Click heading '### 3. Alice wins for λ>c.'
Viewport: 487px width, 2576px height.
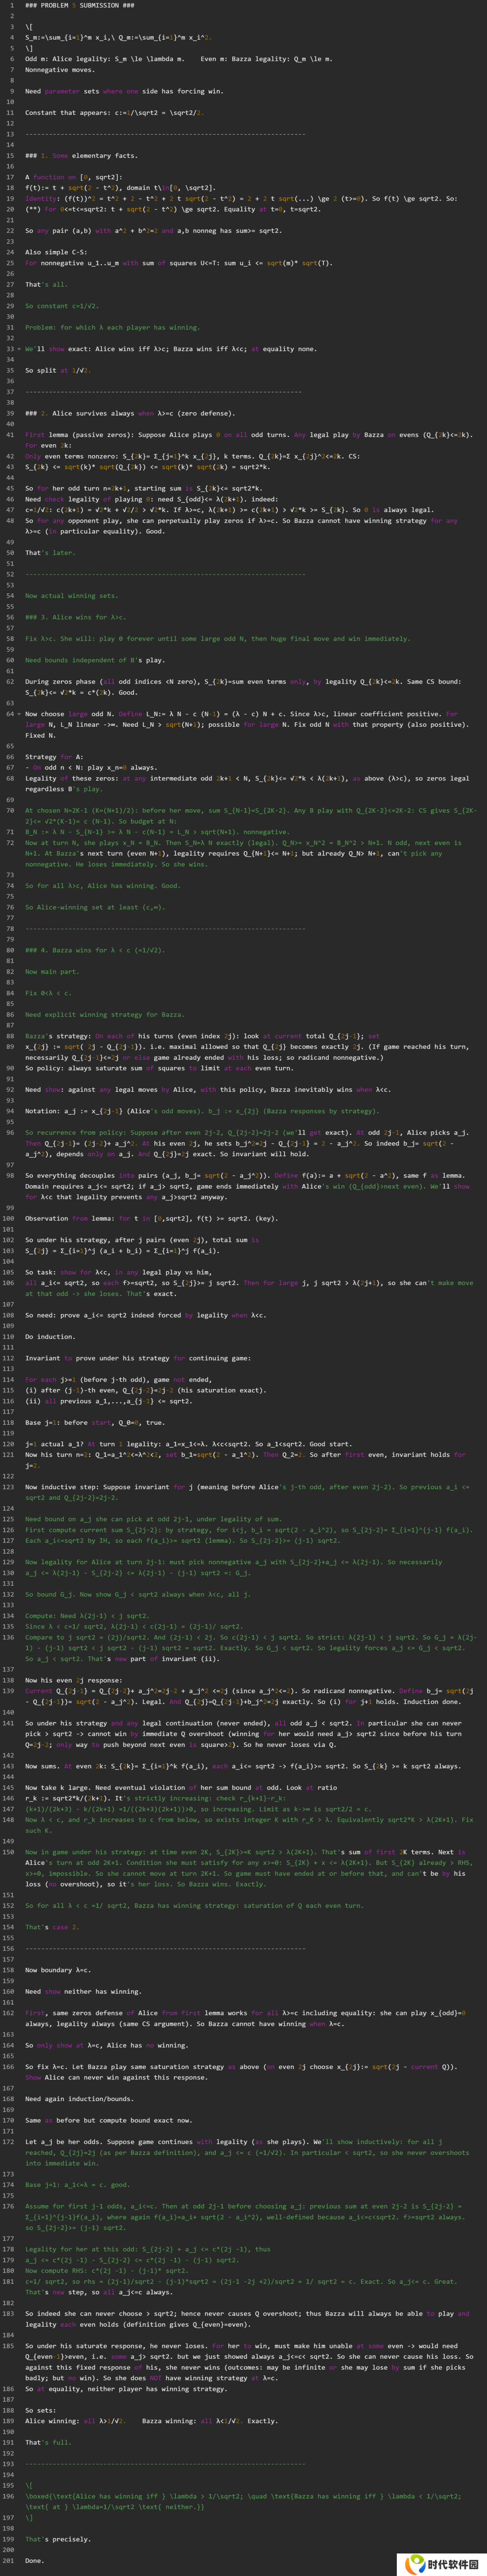tap(76, 617)
